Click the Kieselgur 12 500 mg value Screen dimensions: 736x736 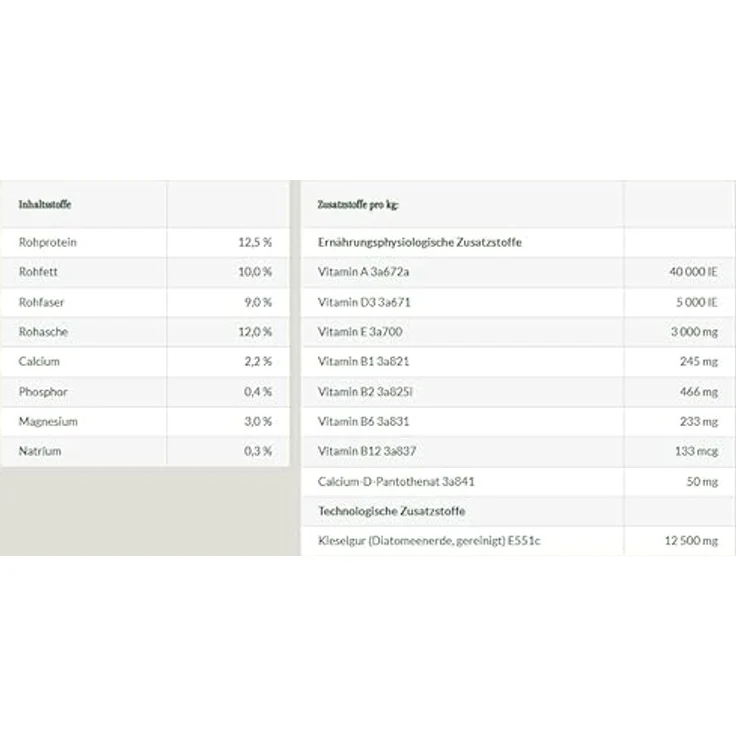click(691, 541)
